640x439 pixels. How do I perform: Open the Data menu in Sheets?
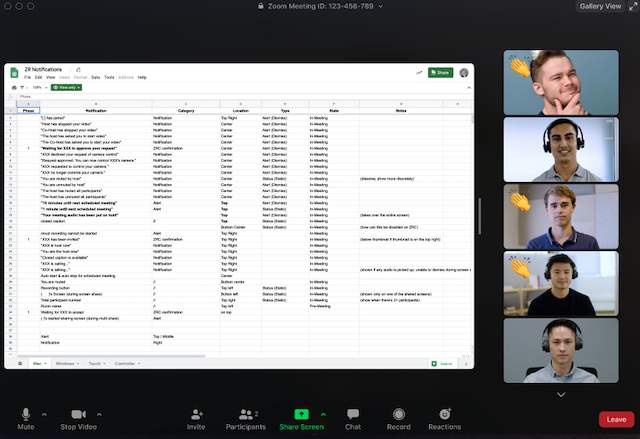[96, 77]
